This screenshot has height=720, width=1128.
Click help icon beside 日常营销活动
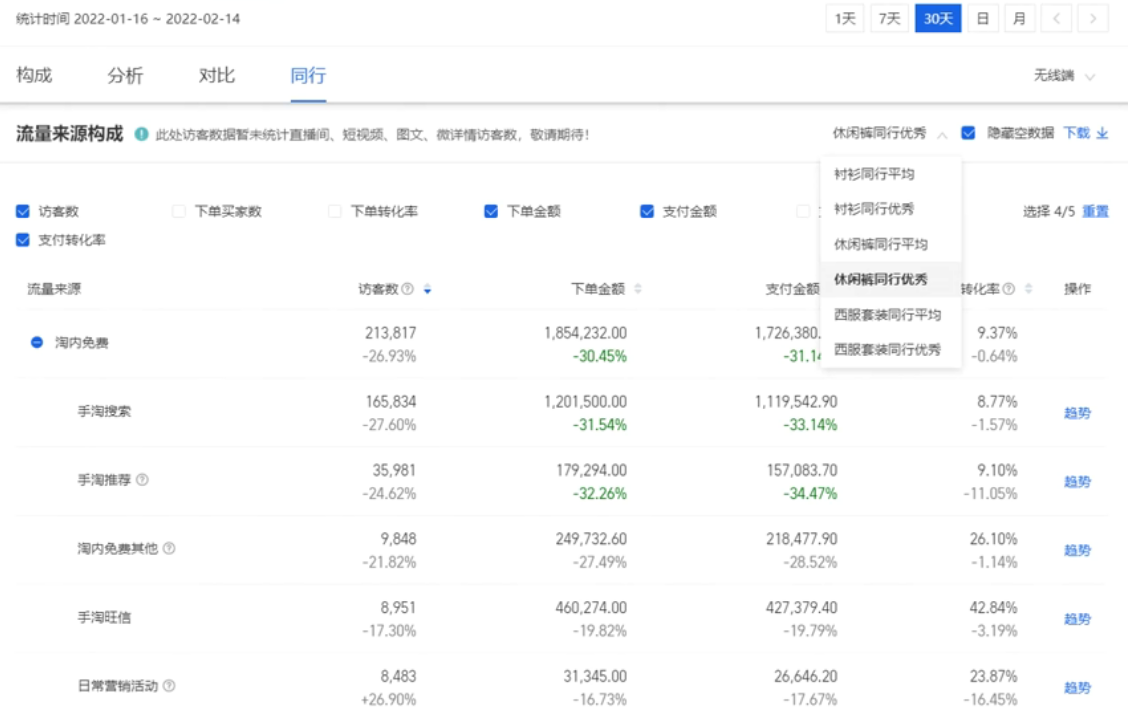(169, 686)
